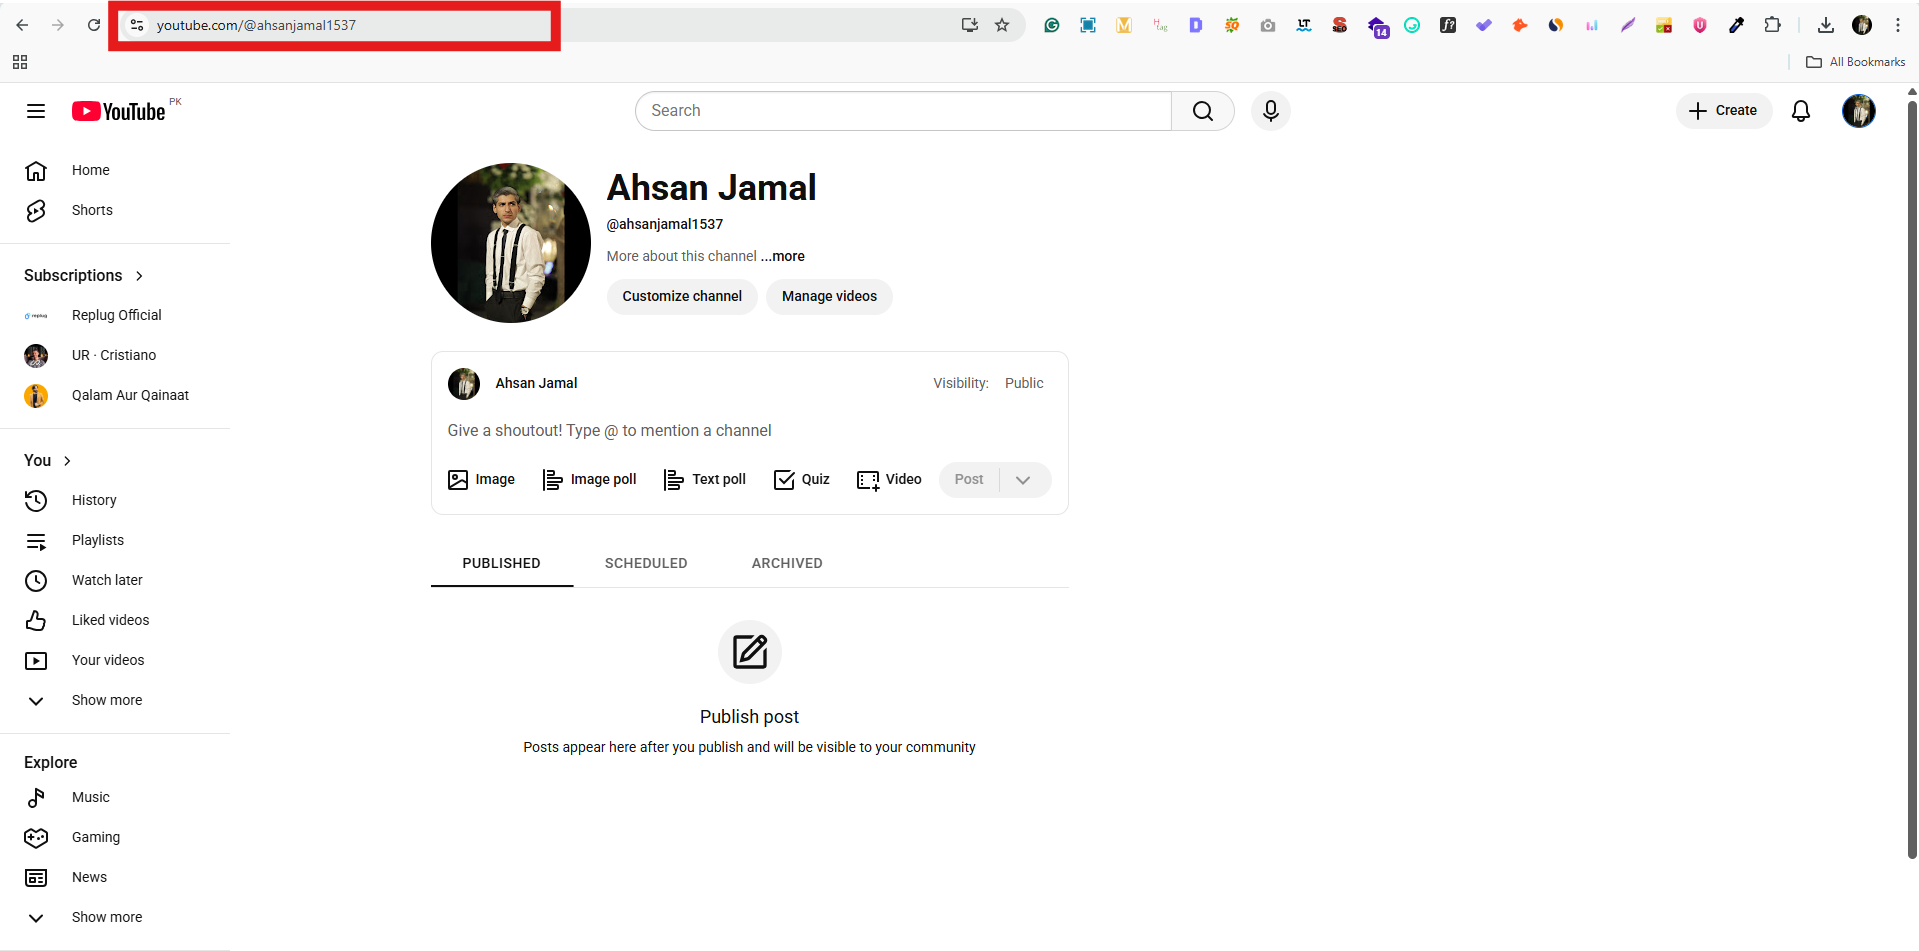
Task: Expand the Subscriptions section
Action: click(138, 275)
